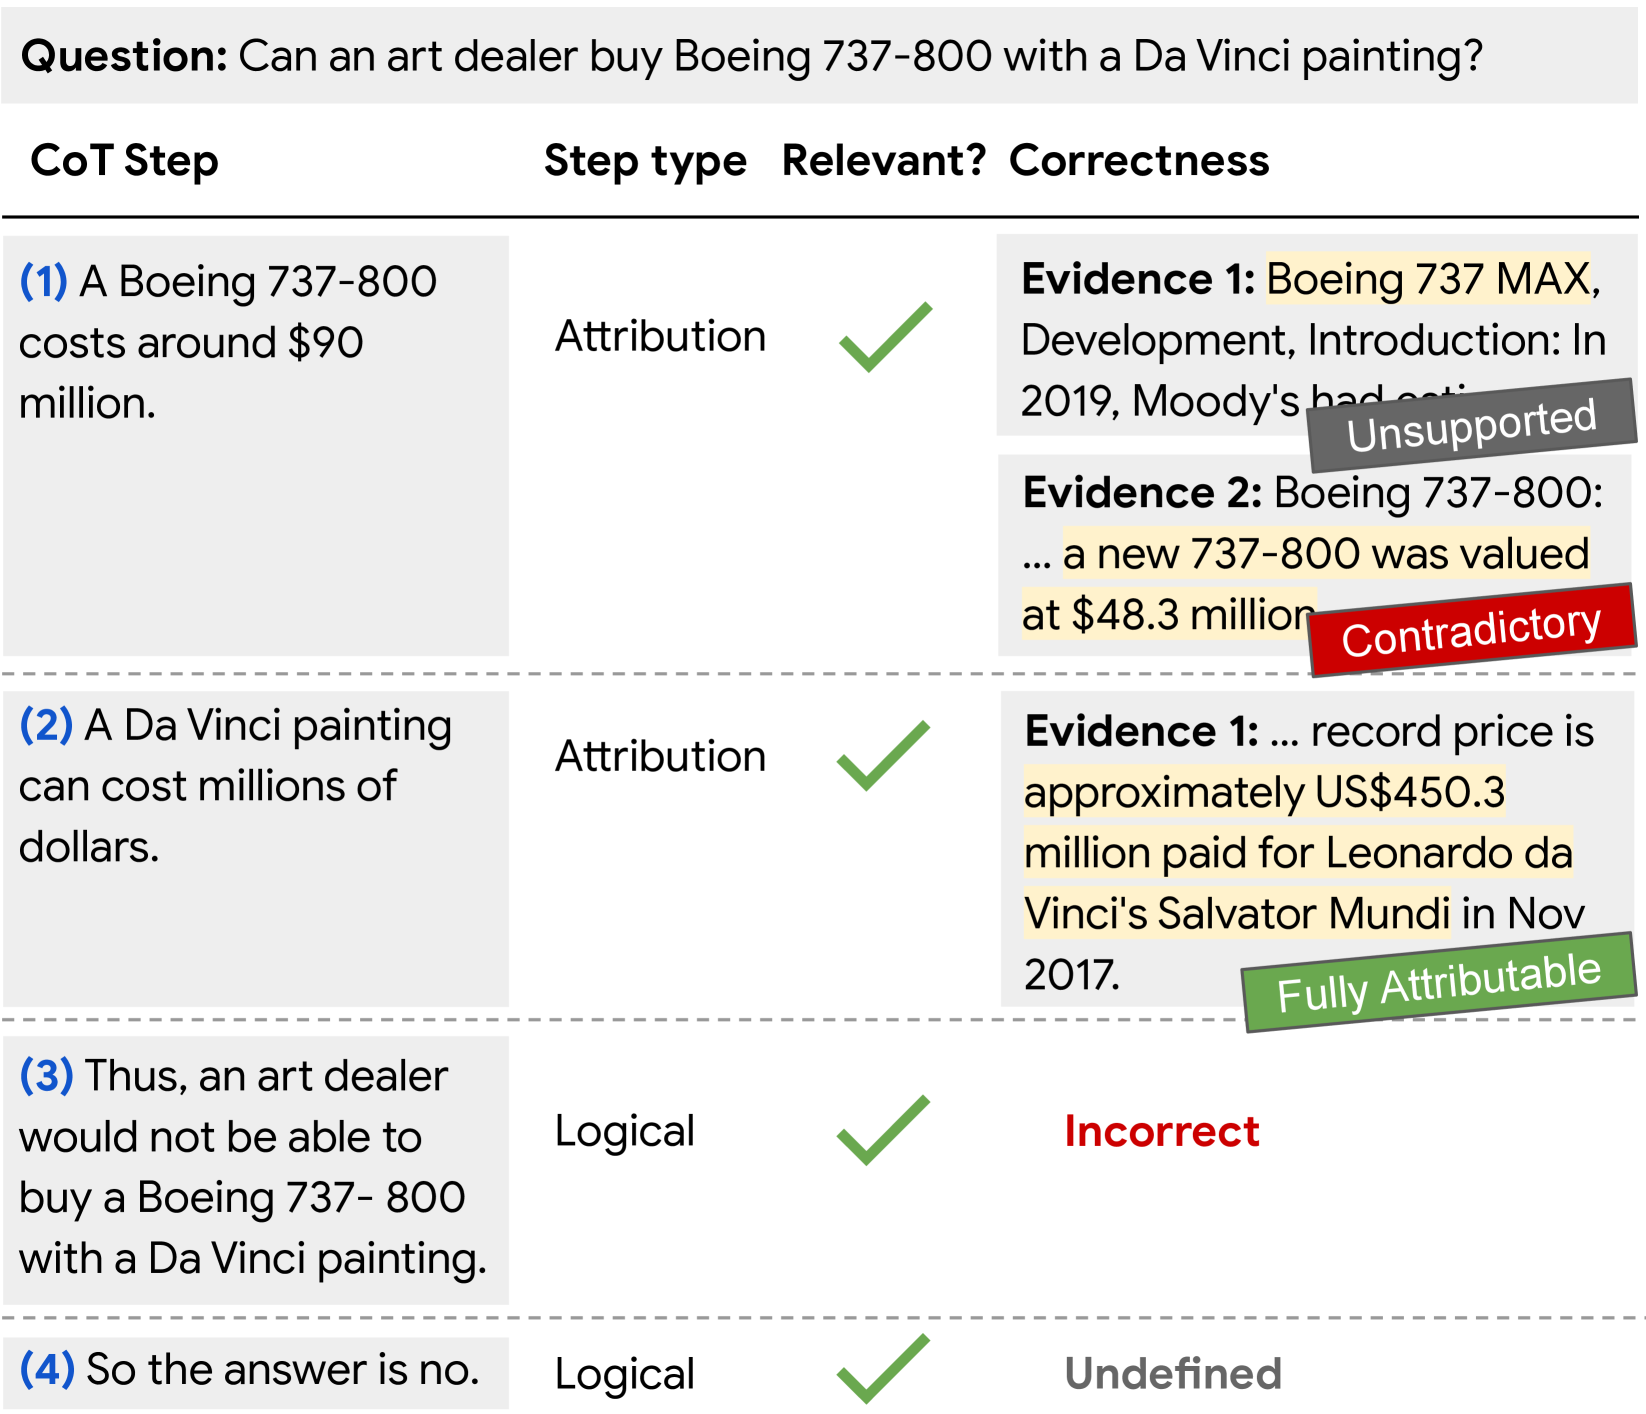Image resolution: width=1646 pixels, height=1414 pixels.
Task: Click the green checkmark beside step 4
Action: (883, 1371)
